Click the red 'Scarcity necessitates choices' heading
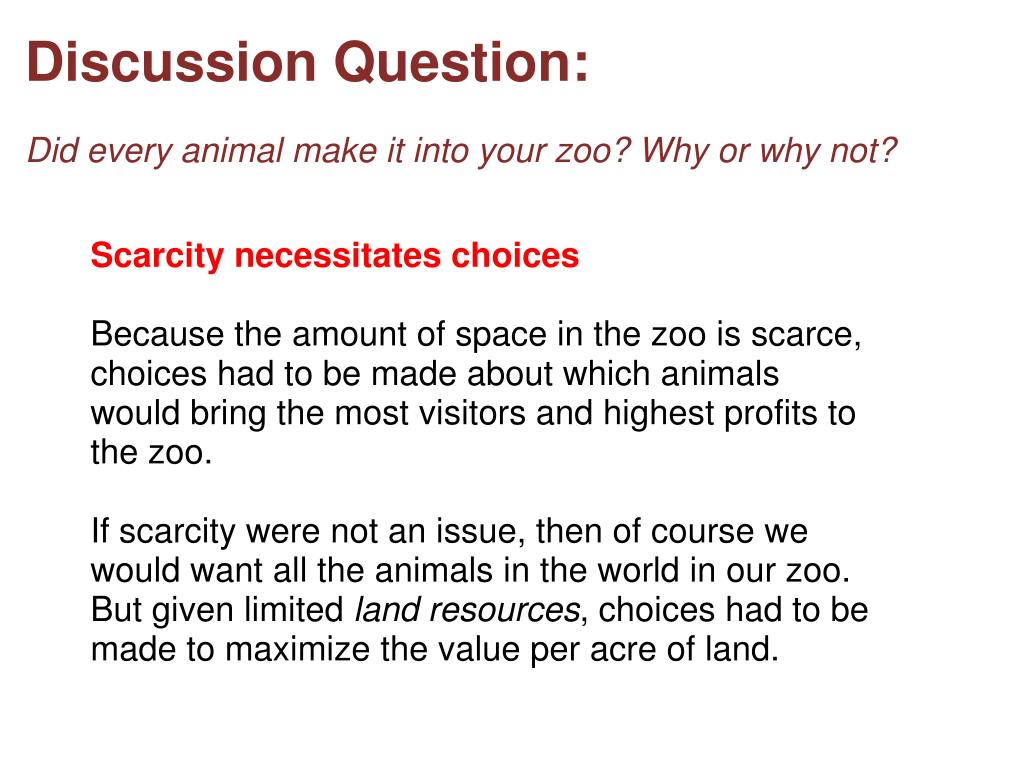 click(335, 256)
